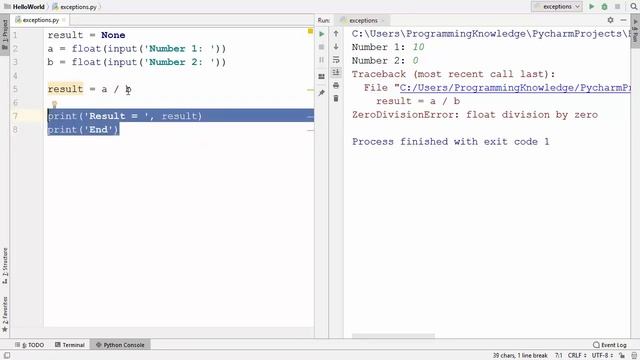Change CRLF line separator setting
The width and height of the screenshot is (640, 360).
pos(577,356)
